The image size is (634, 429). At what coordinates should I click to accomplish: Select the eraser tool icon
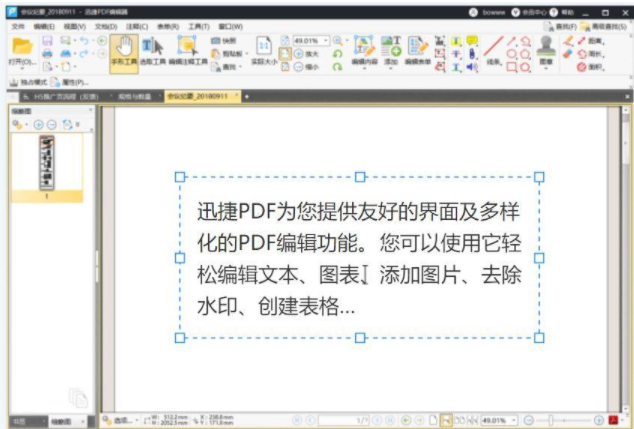(x=568, y=54)
